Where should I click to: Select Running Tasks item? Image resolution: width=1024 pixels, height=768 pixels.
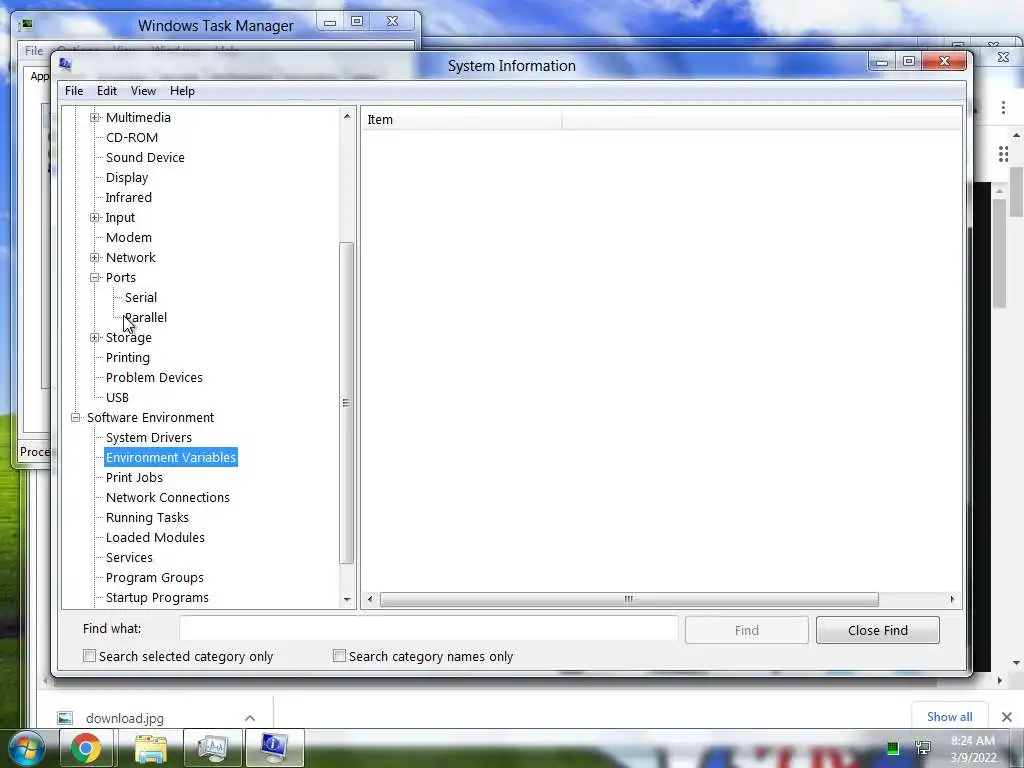[x=147, y=518]
